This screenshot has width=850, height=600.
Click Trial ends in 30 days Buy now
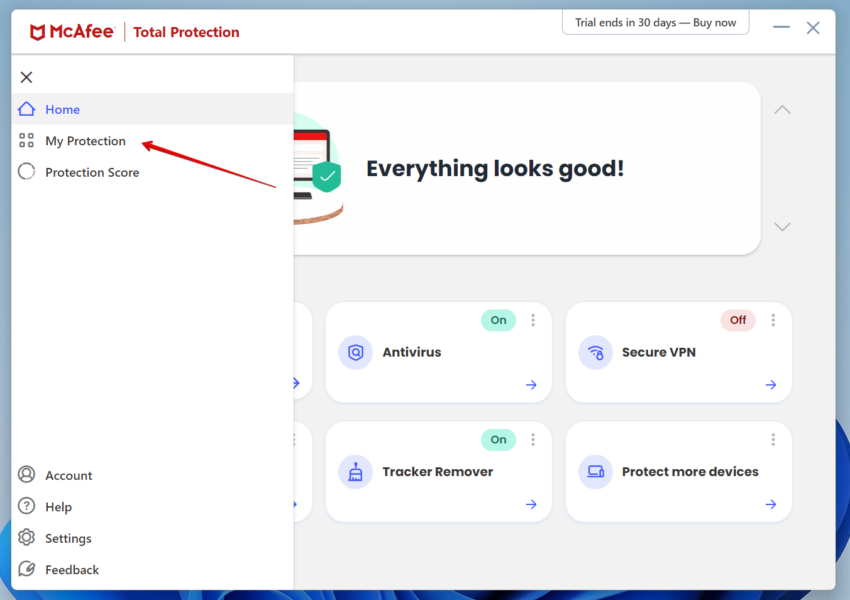(x=655, y=23)
